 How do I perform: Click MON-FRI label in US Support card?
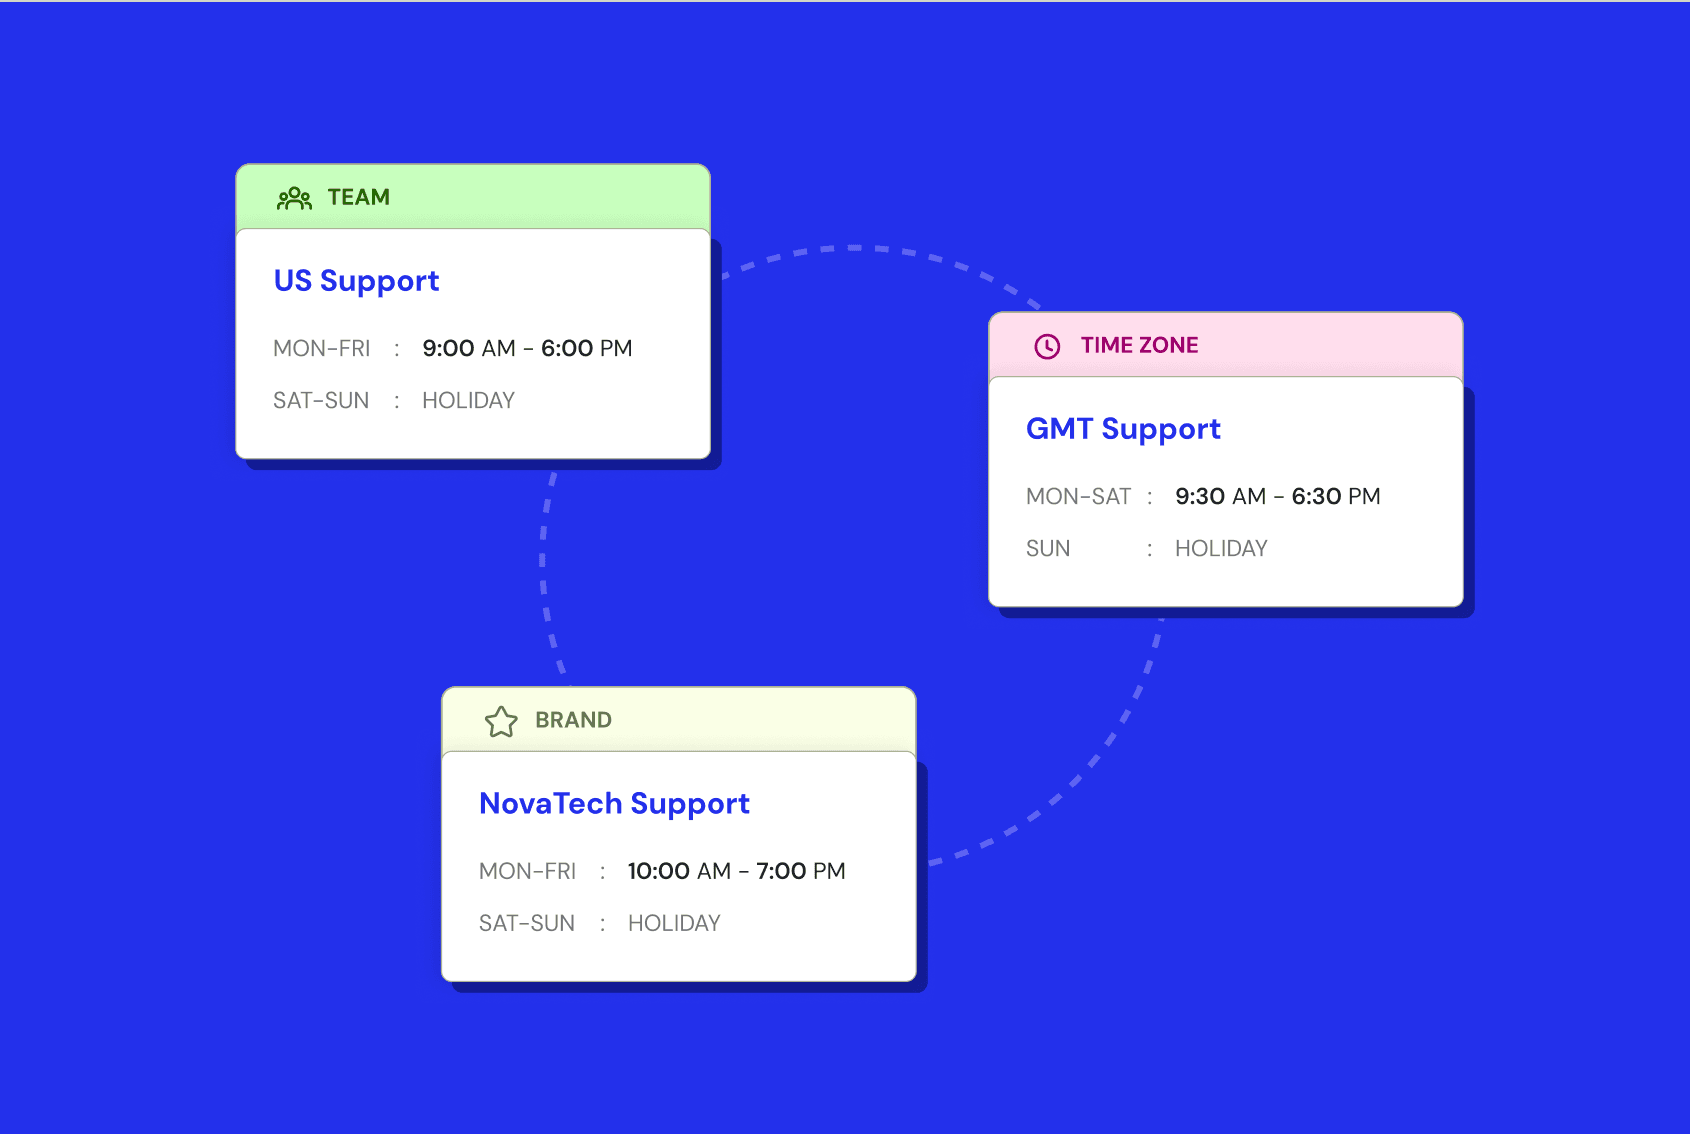[x=321, y=348]
